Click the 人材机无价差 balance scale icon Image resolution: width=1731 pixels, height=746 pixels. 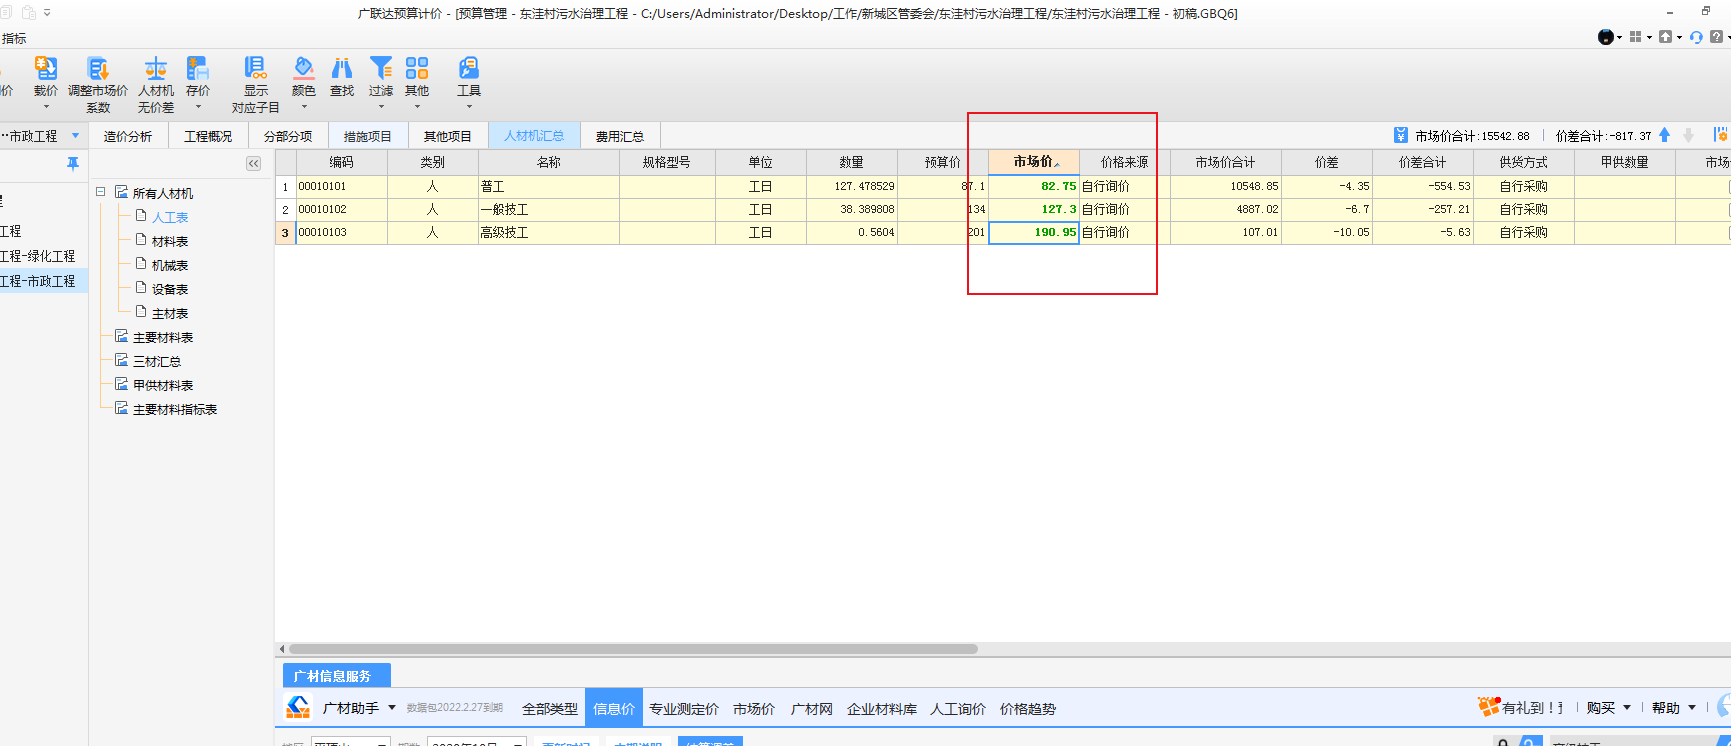pyautogui.click(x=155, y=68)
